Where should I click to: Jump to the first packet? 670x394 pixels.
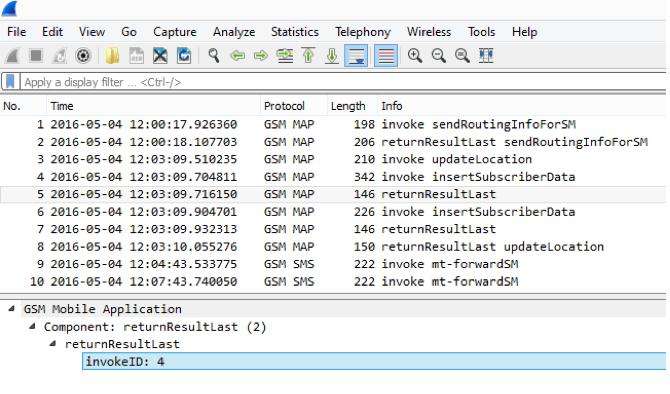pyautogui.click(x=309, y=56)
